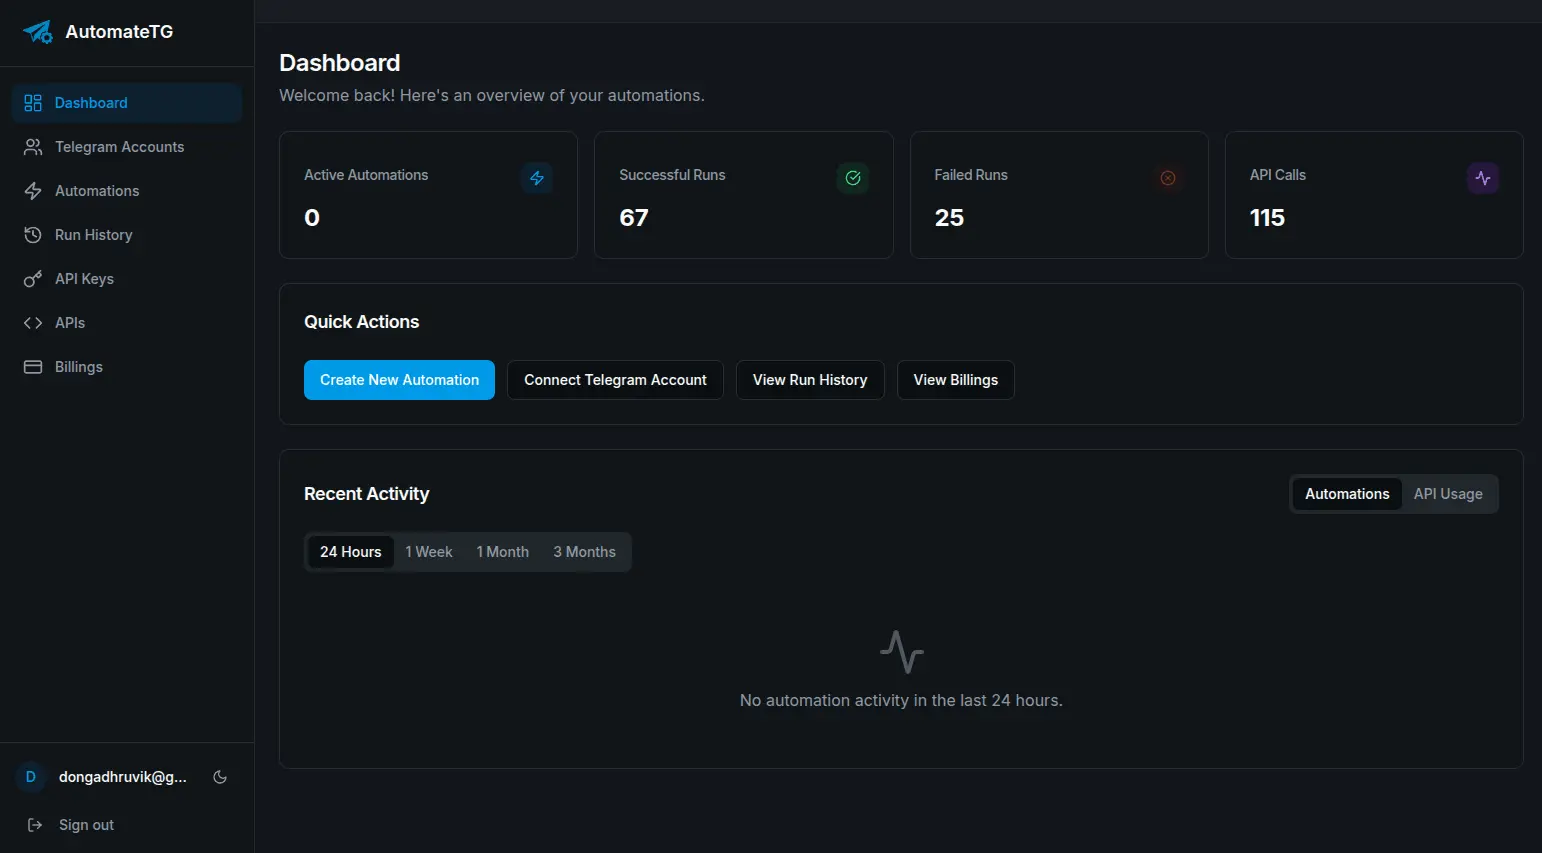Click the API Calls value 115
The width and height of the screenshot is (1542, 853).
pyautogui.click(x=1267, y=218)
